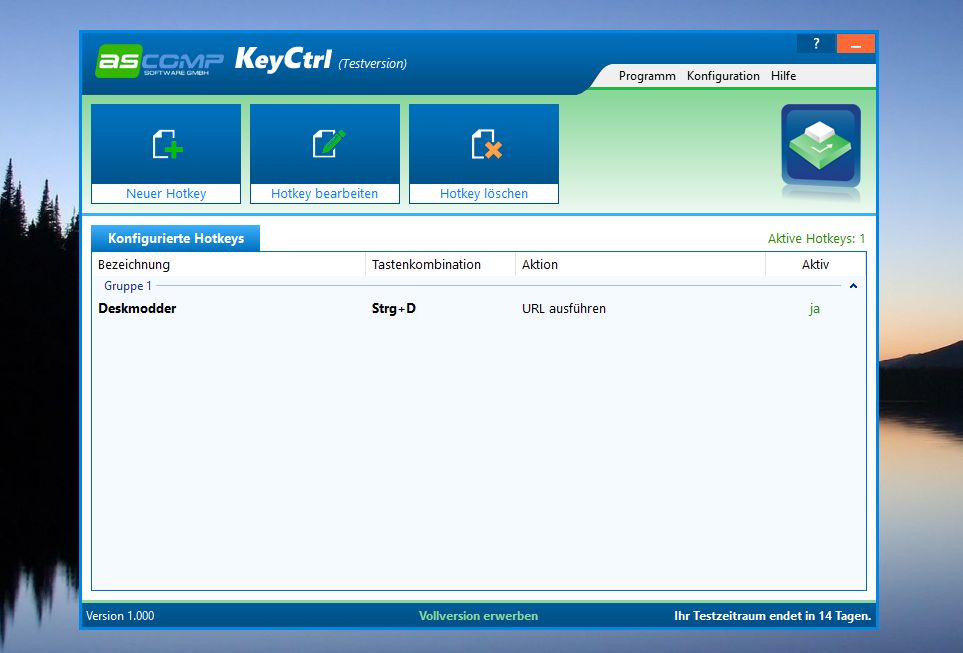The height and width of the screenshot is (653, 963).
Task: Click the Gruppe 1 group label
Action: coord(128,286)
